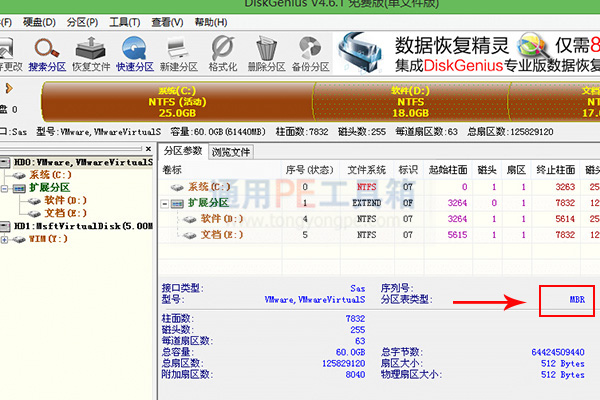Select the 分区参数 tab

click(x=183, y=151)
